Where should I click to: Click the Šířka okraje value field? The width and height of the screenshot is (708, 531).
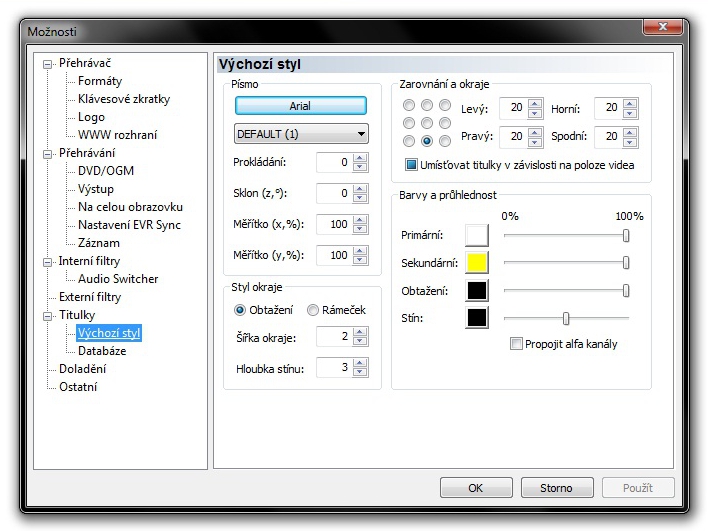coord(334,336)
